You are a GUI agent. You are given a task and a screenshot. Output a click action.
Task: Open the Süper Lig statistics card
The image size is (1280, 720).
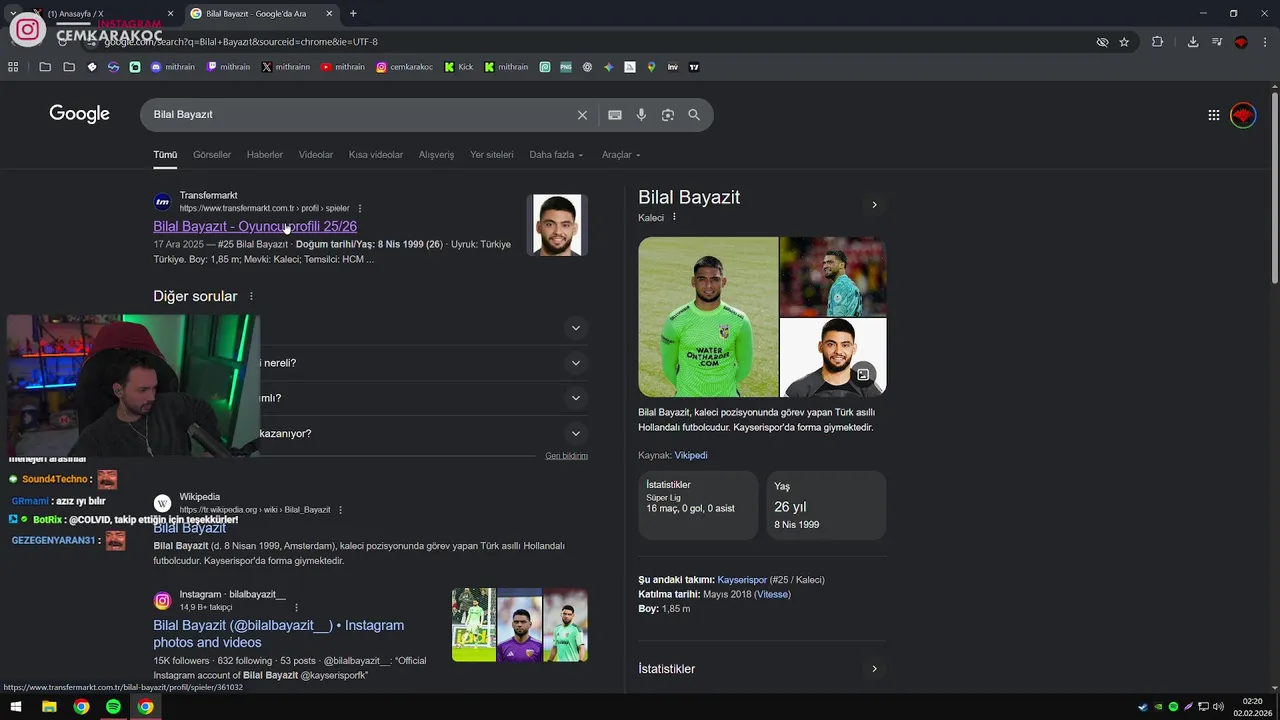pos(698,505)
